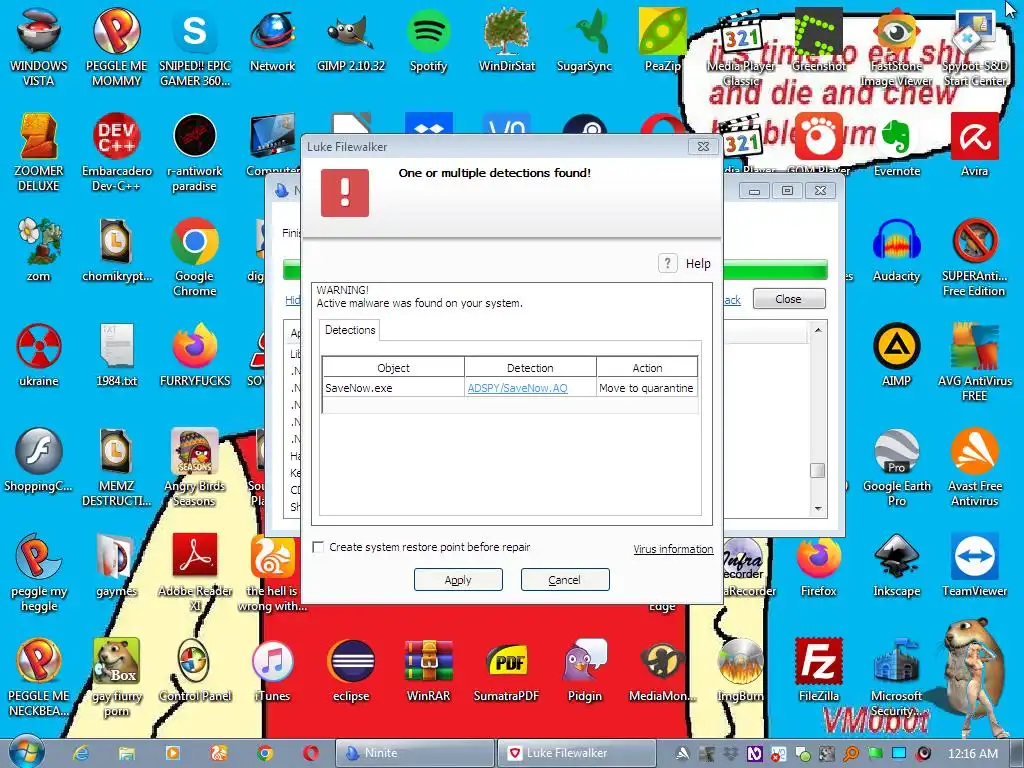The image size is (1024, 768).
Task: Launch Google Chrome from desktop
Action: 195,257
